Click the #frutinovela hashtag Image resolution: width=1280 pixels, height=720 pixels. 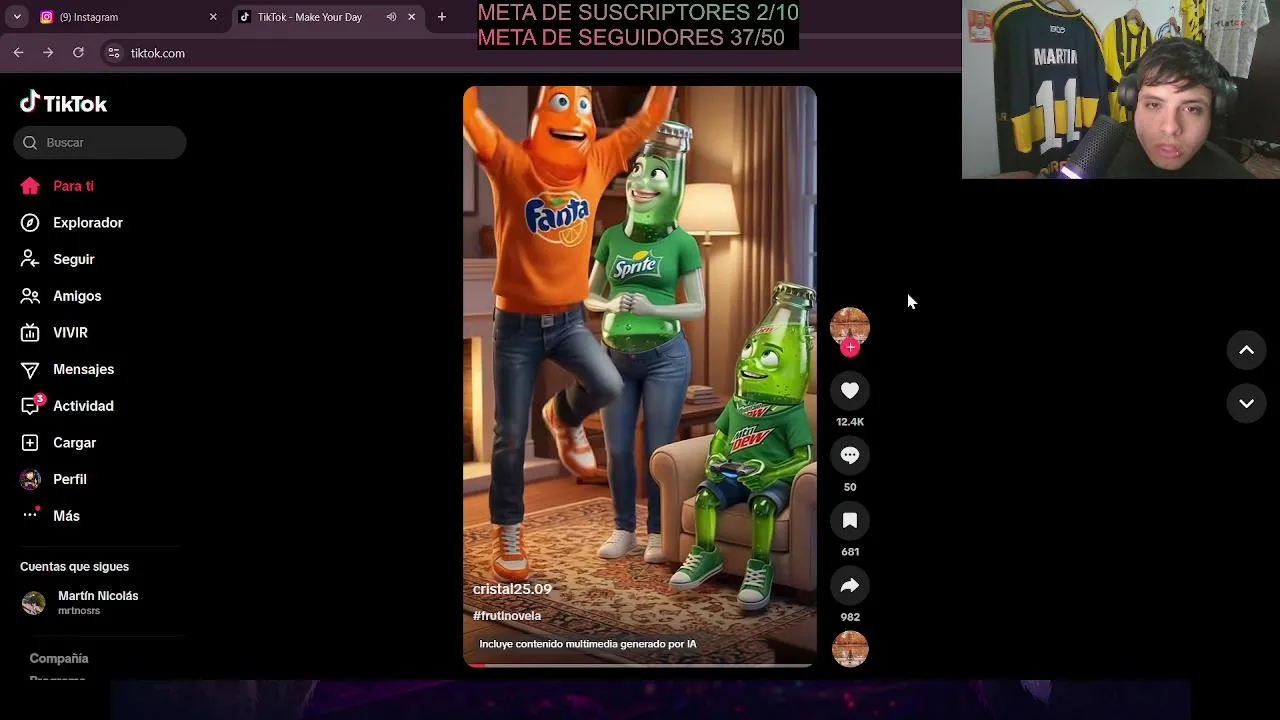pyautogui.click(x=507, y=616)
